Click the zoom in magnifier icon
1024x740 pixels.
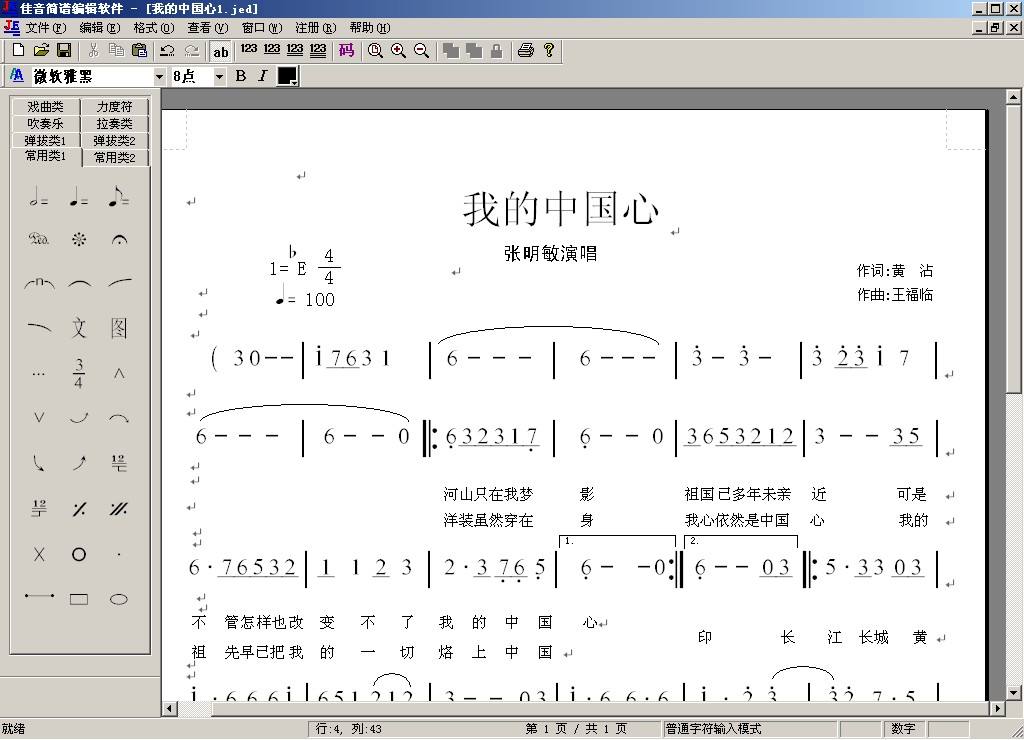pos(398,51)
